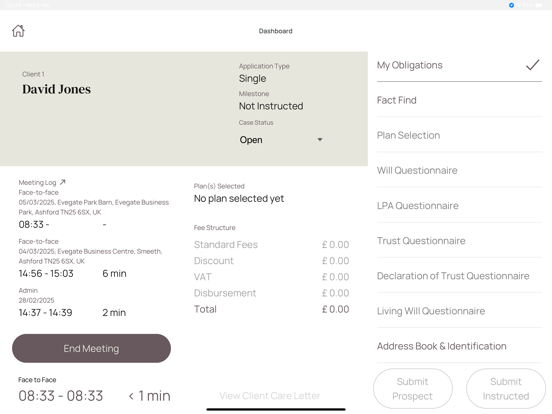The width and height of the screenshot is (552, 414).
Task: Open Address Book & Identification
Action: pos(459,346)
